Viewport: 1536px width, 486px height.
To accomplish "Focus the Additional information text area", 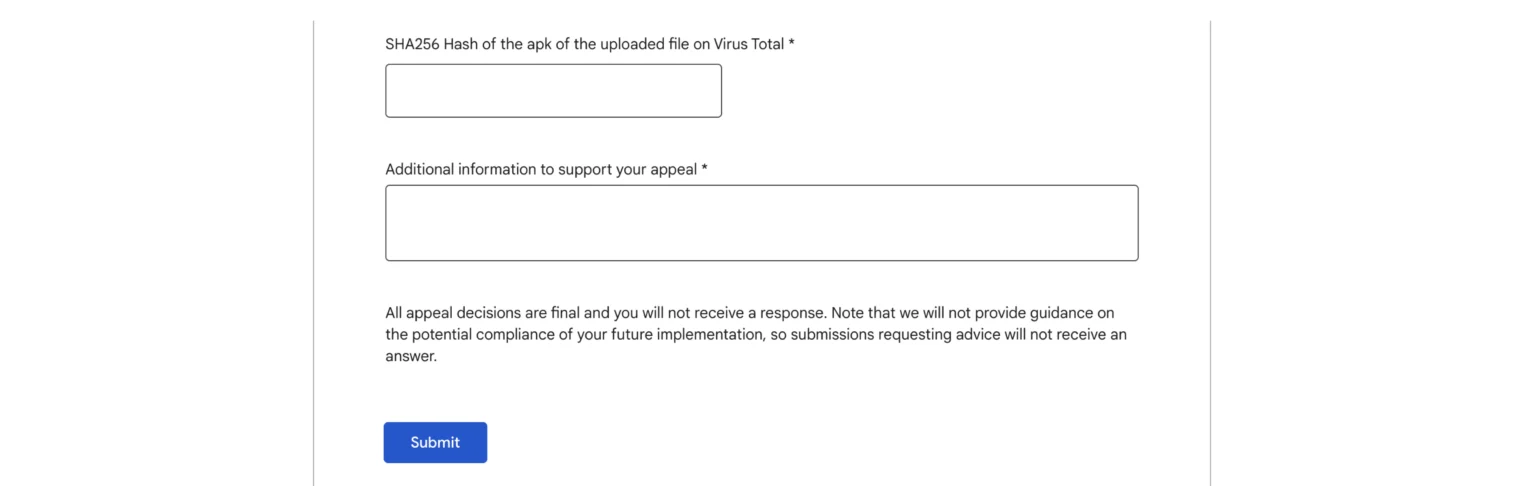I will [761, 223].
